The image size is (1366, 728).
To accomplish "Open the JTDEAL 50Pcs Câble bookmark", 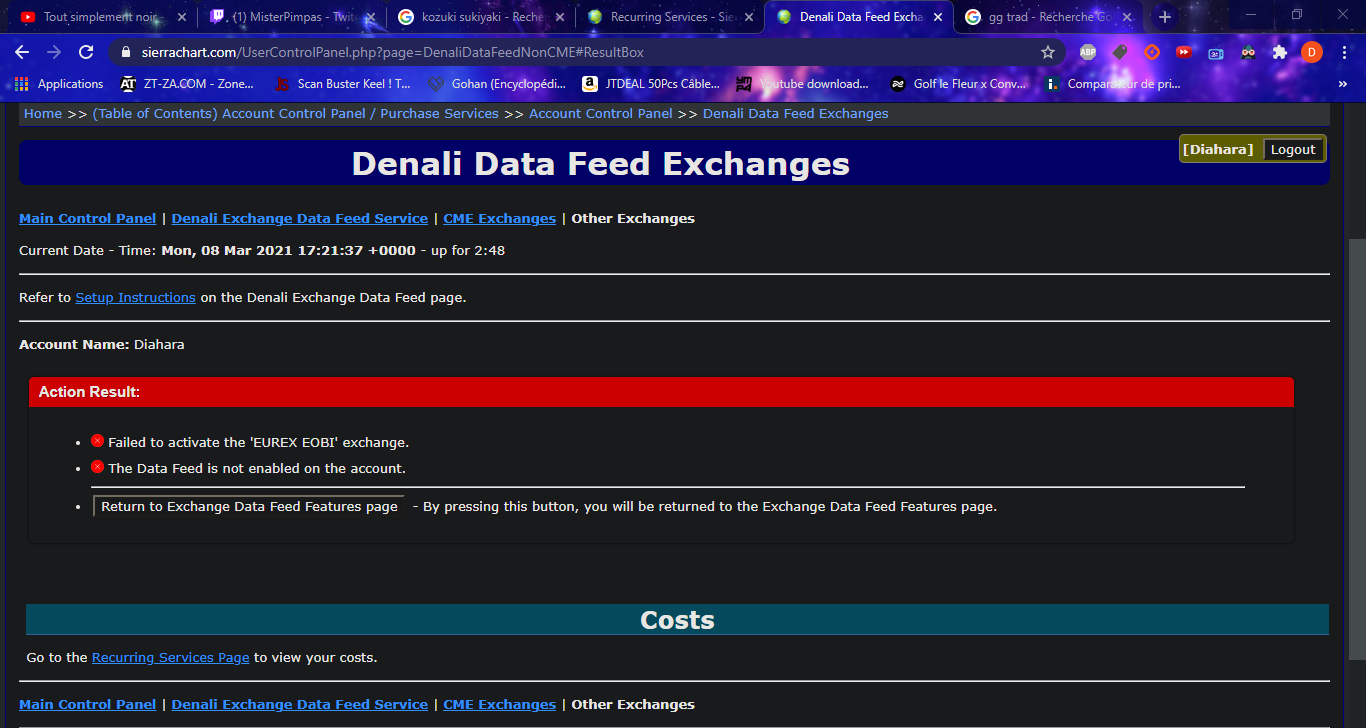I will tap(651, 84).
